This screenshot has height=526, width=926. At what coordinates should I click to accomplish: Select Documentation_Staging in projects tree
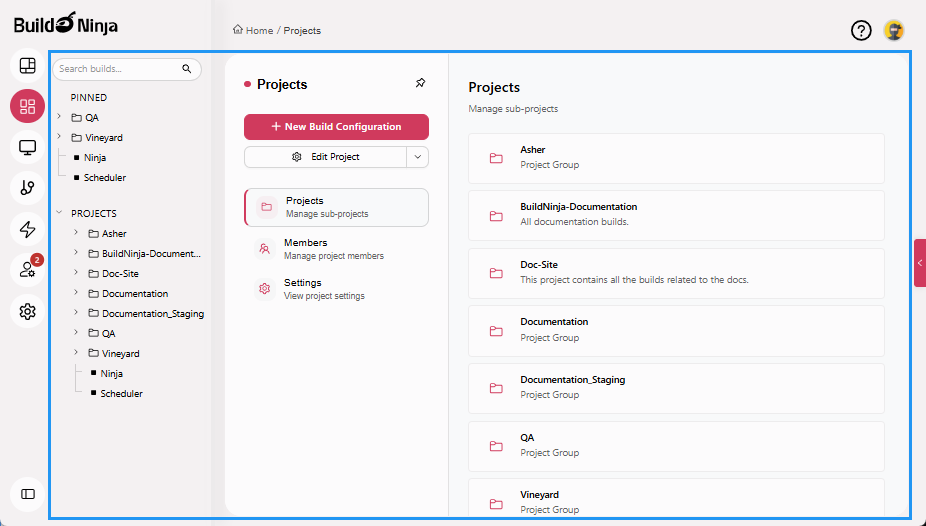[x=153, y=314]
